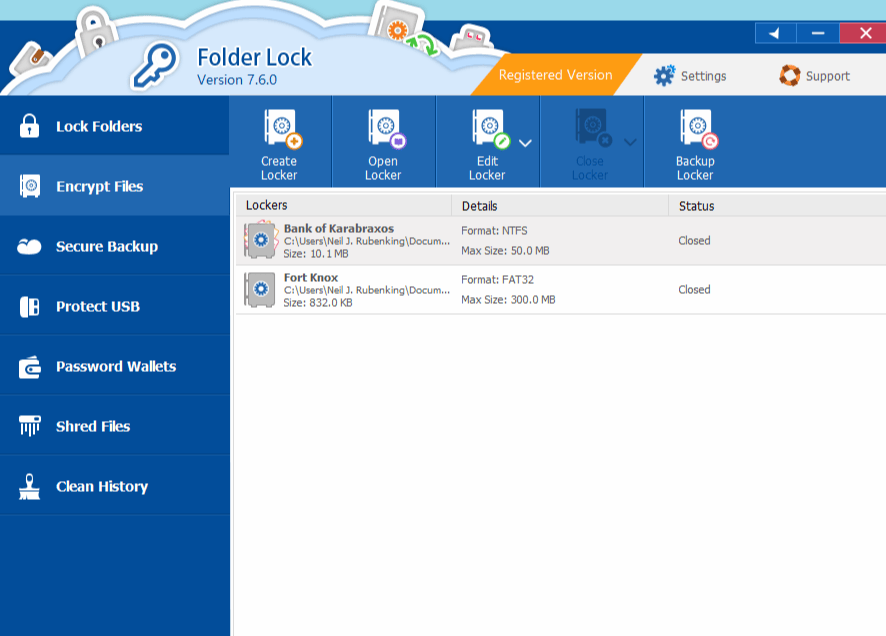
Task: Click the Size: 832.0 KB text
Action: click(318, 303)
